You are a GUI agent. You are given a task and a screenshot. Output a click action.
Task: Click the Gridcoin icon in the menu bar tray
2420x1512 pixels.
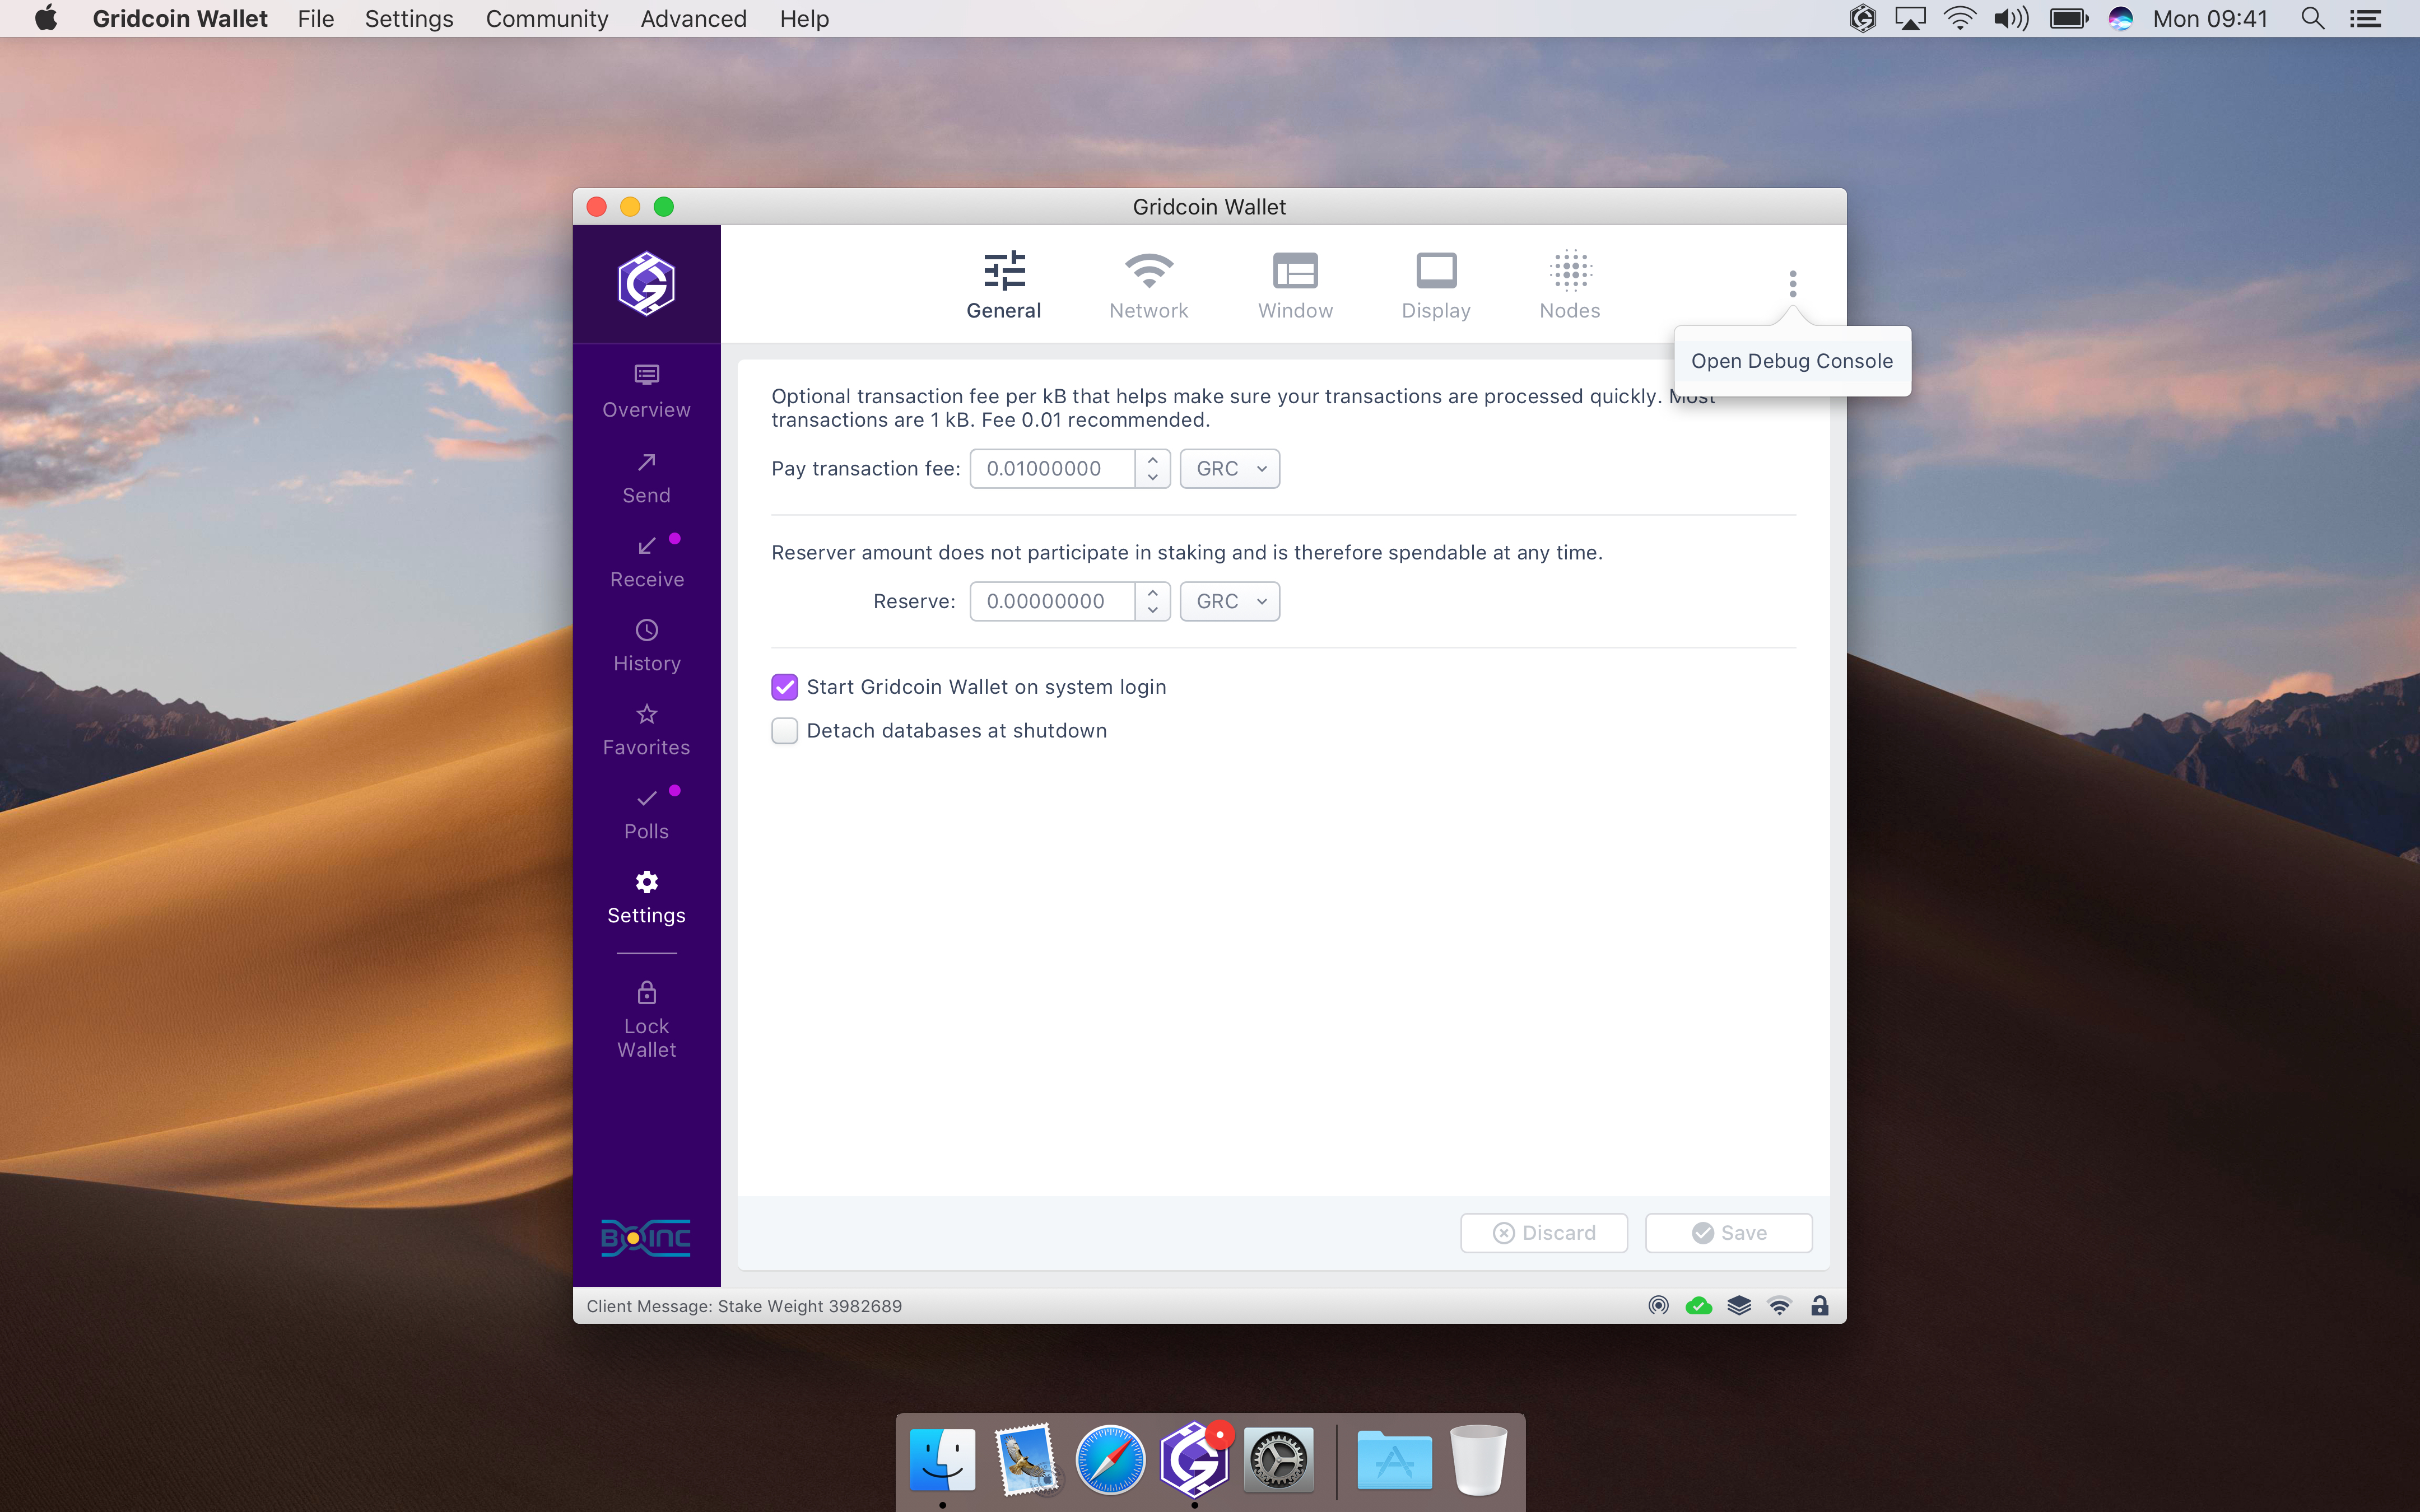pos(1862,19)
